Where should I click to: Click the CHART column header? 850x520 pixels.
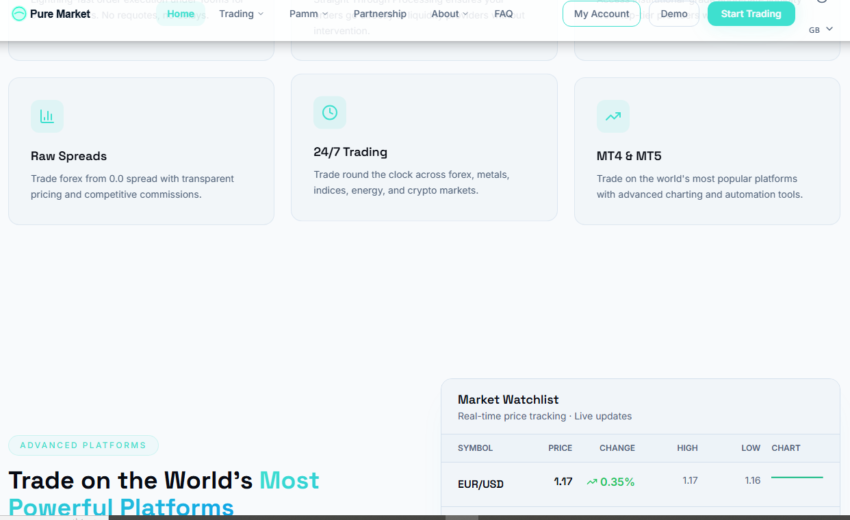785,448
